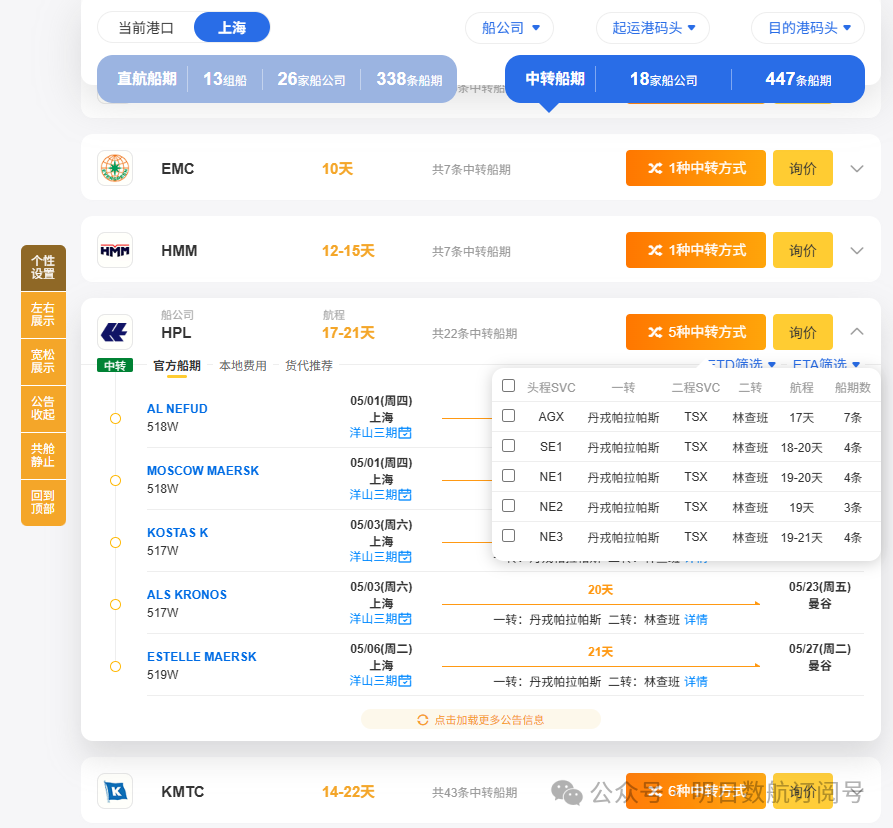
Task: Open the calendar icon in ALS KRONOS row
Action: coord(405,619)
